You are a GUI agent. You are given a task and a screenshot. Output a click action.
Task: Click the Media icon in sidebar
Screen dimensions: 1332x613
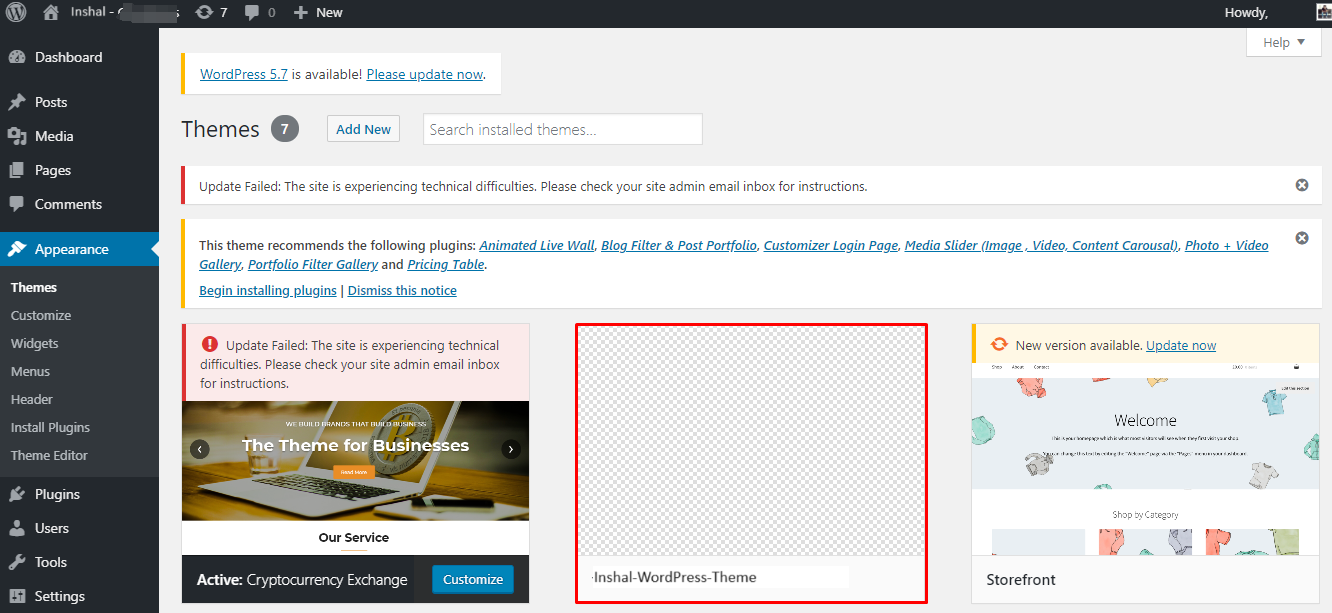17,136
